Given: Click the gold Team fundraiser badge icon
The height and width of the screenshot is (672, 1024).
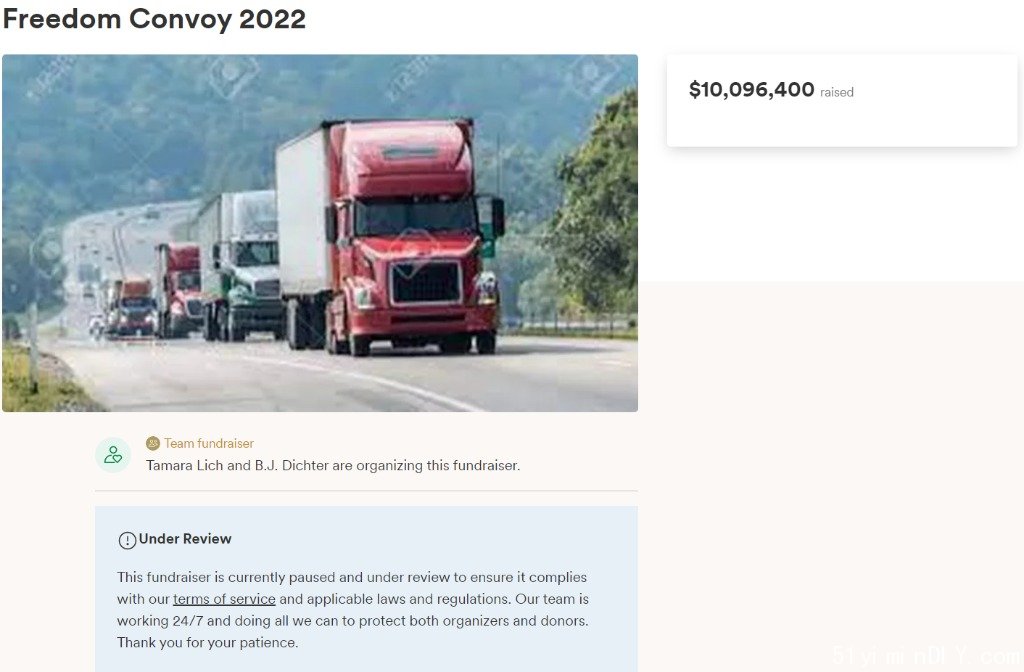Looking at the screenshot, I should 153,443.
